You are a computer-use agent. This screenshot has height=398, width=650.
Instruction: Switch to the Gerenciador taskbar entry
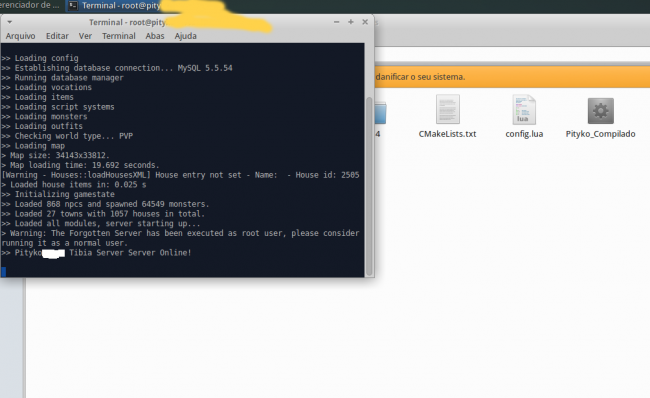point(30,5)
